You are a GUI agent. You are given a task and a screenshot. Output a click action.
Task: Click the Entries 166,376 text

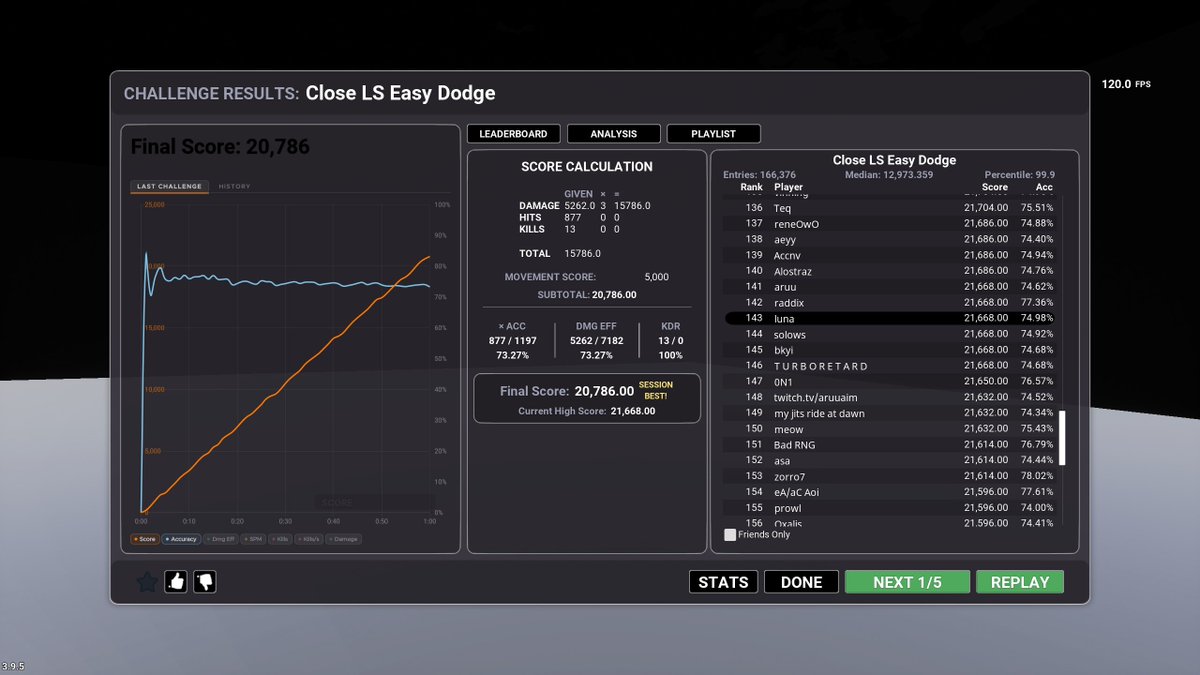tap(760, 175)
